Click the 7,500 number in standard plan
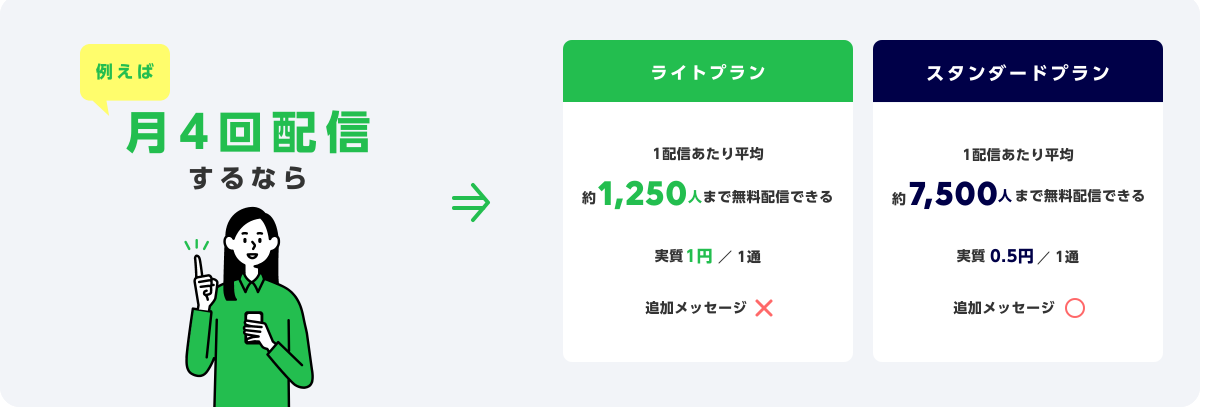This screenshot has width=1206, height=412. tap(953, 195)
